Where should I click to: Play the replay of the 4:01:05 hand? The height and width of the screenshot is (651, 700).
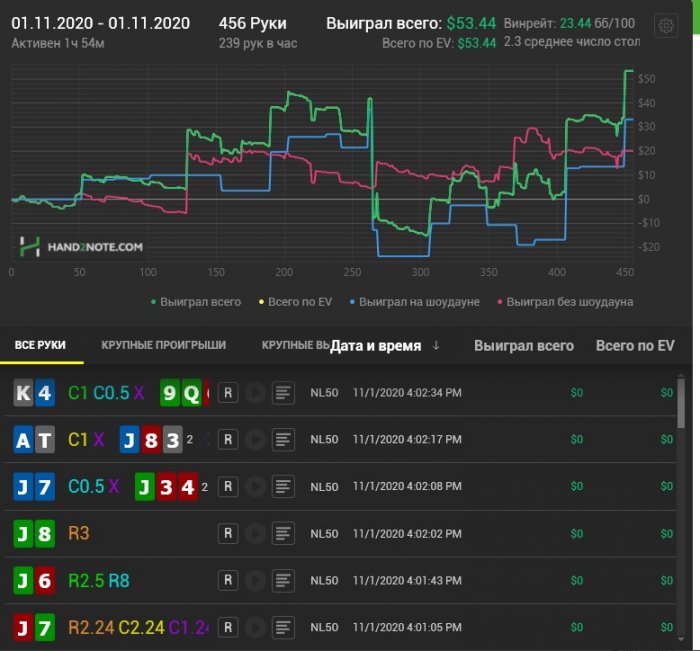point(255,627)
